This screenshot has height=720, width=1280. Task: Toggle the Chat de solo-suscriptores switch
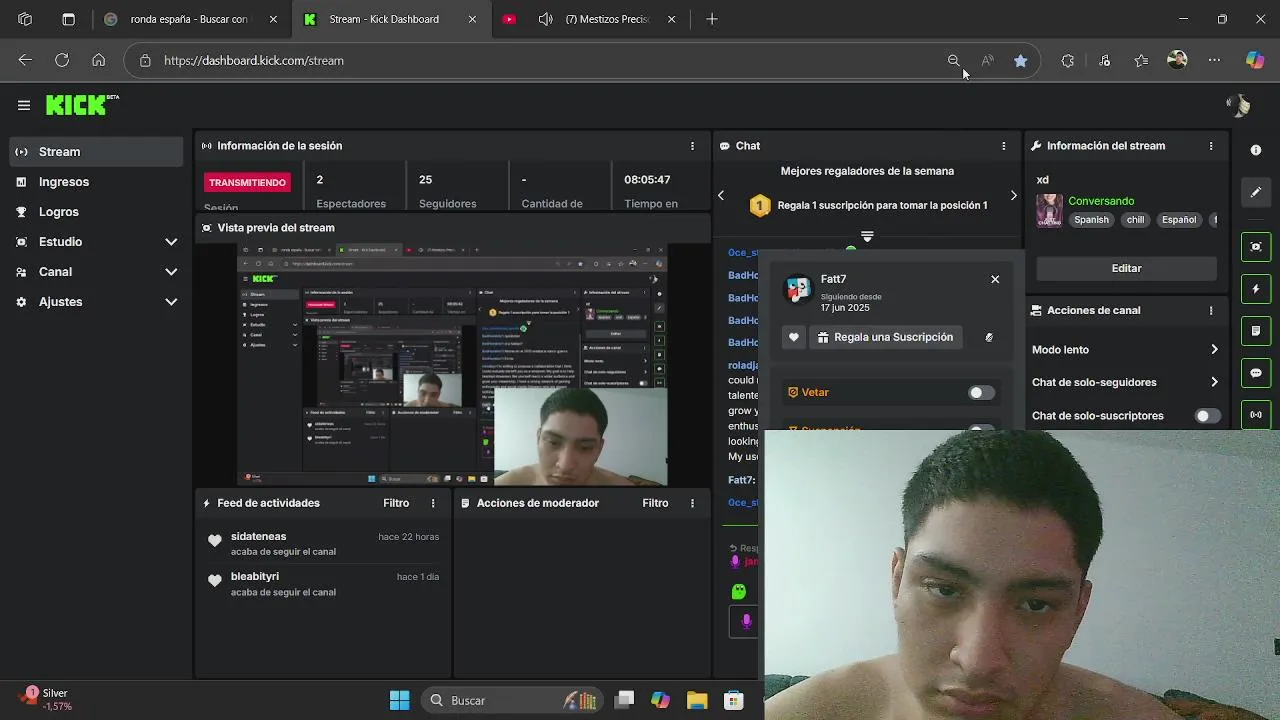pyautogui.click(x=1208, y=416)
